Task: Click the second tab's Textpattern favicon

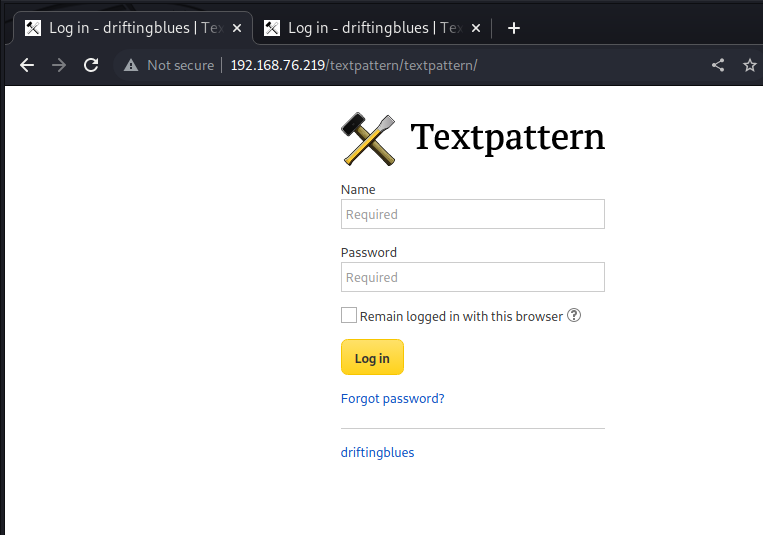Action: pos(272,28)
